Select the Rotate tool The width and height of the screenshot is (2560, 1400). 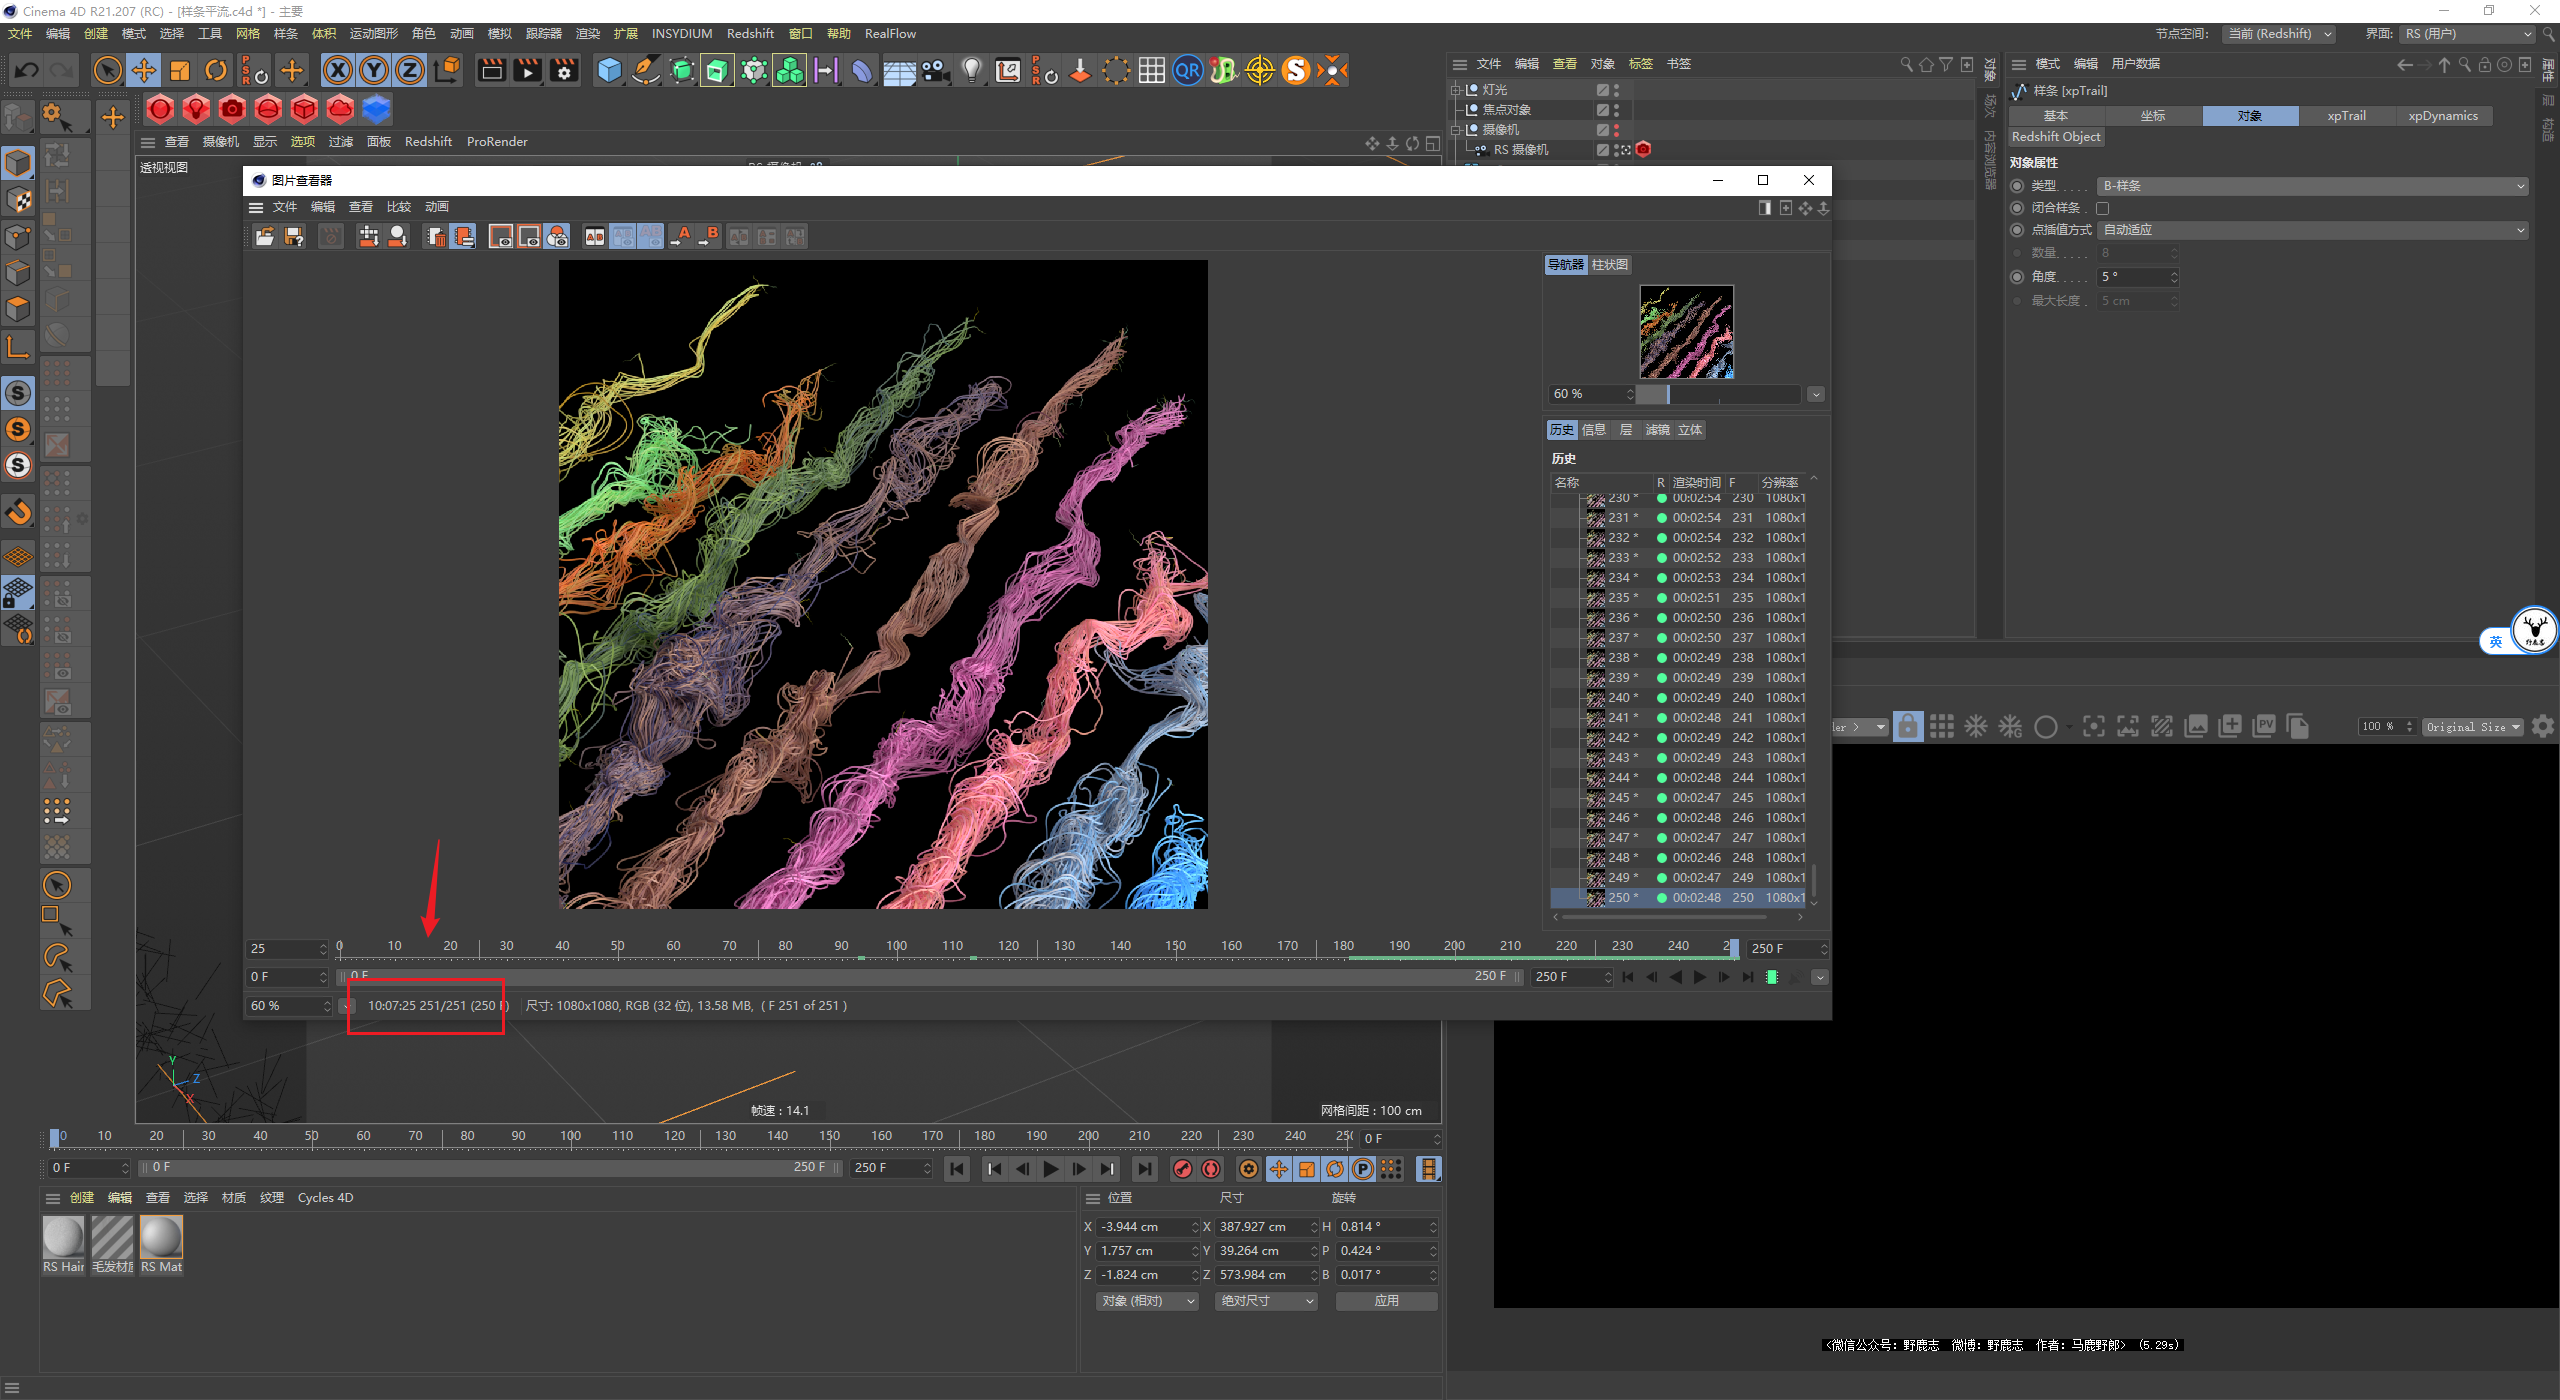[x=216, y=70]
